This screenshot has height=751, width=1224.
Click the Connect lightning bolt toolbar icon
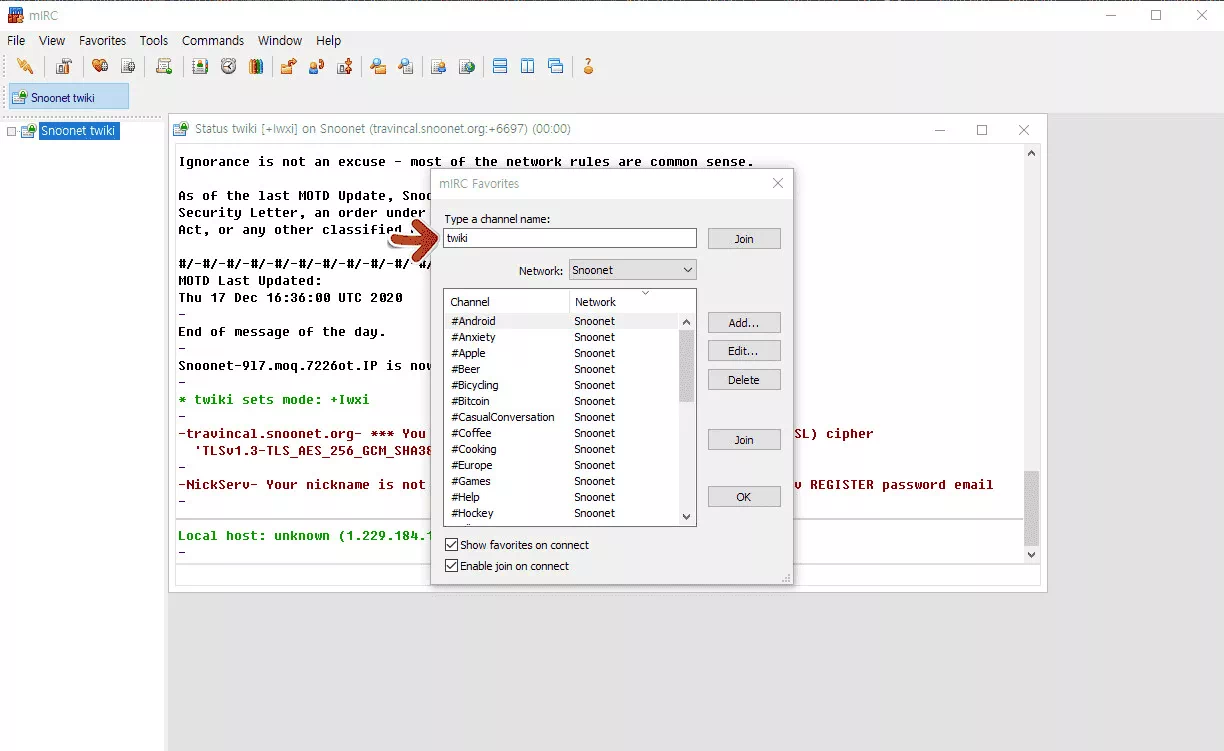coord(25,67)
